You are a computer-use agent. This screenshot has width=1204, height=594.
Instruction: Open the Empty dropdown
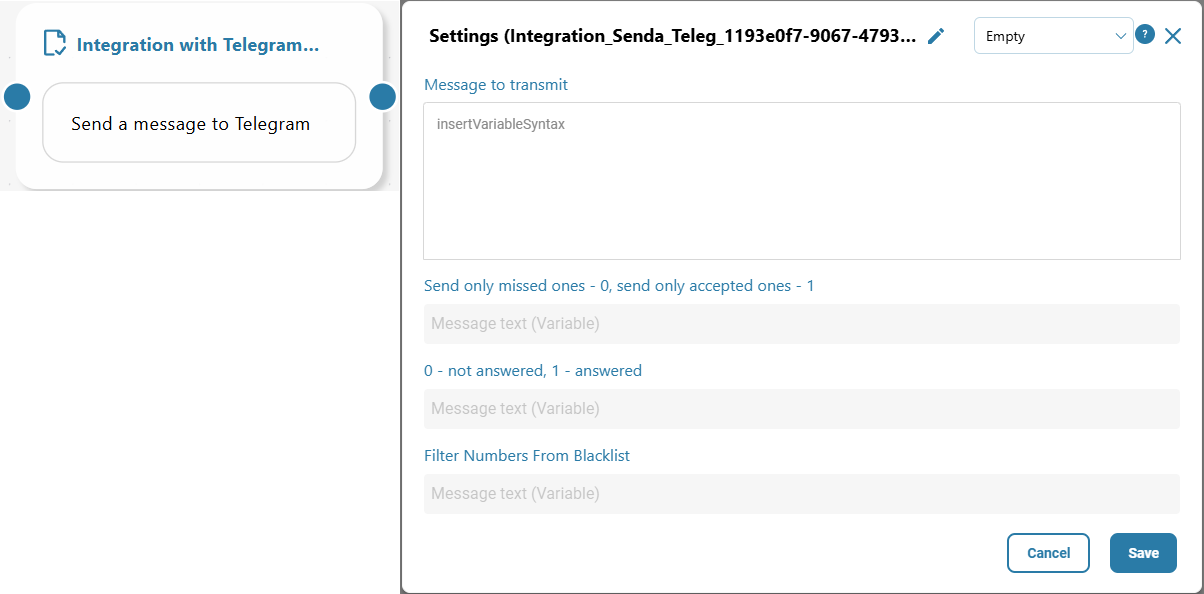(1054, 36)
